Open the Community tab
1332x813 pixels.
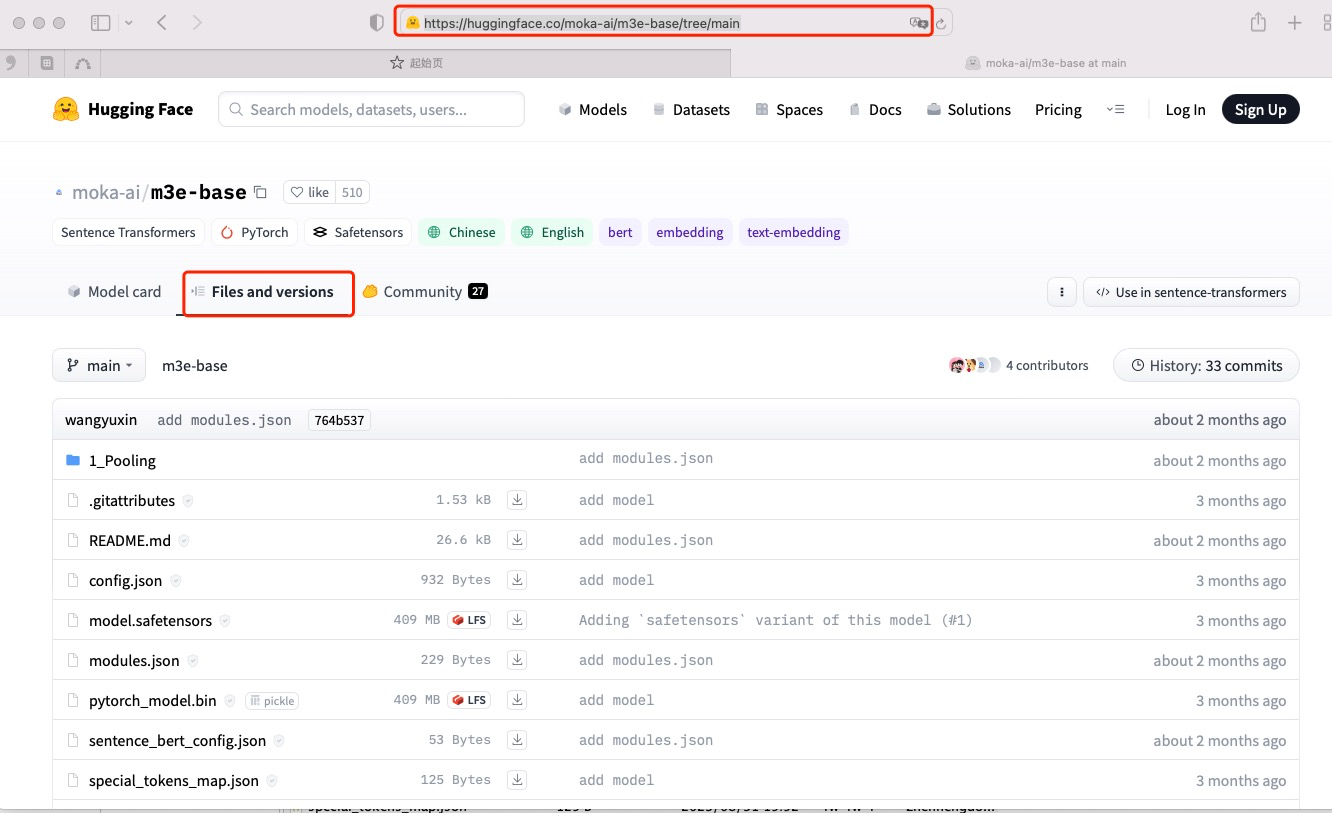click(424, 292)
